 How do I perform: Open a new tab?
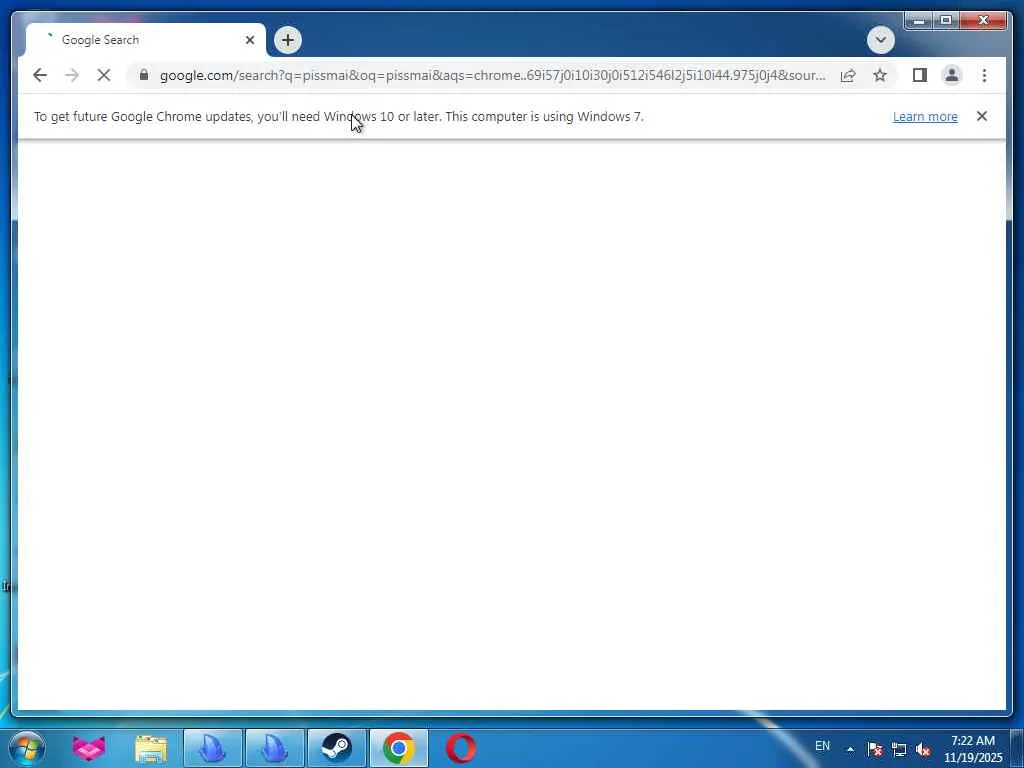(288, 40)
